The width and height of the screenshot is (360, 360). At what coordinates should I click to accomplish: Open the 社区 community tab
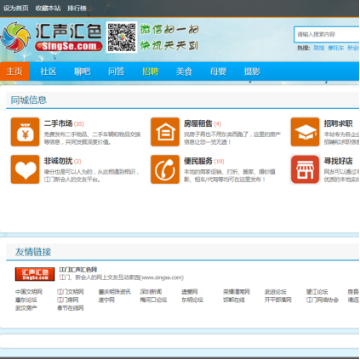48,71
